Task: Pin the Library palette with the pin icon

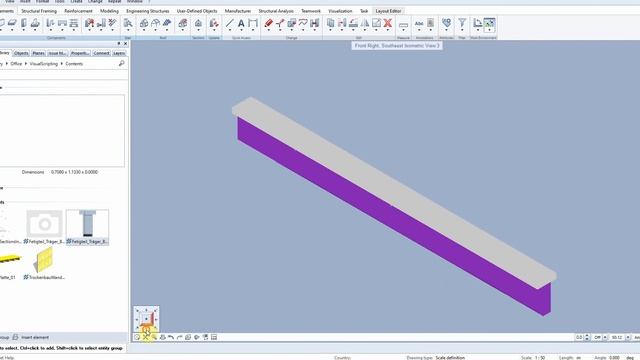Action: click(x=119, y=43)
